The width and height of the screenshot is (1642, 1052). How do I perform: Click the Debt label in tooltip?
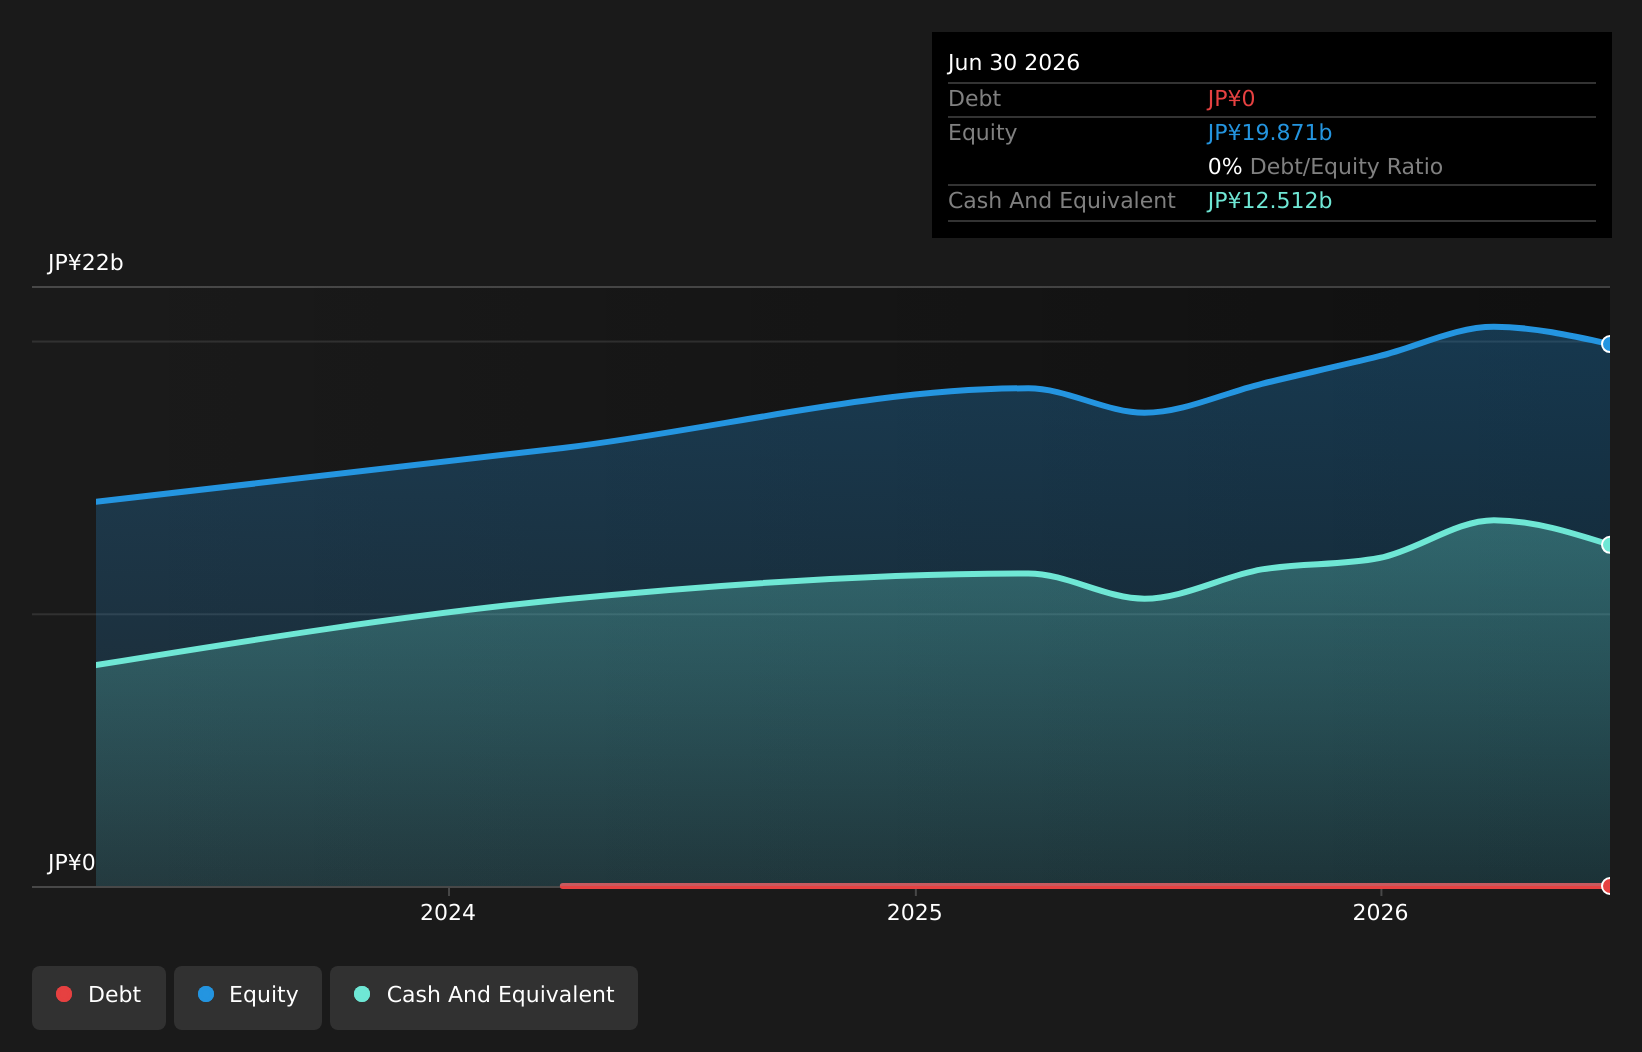click(x=974, y=99)
